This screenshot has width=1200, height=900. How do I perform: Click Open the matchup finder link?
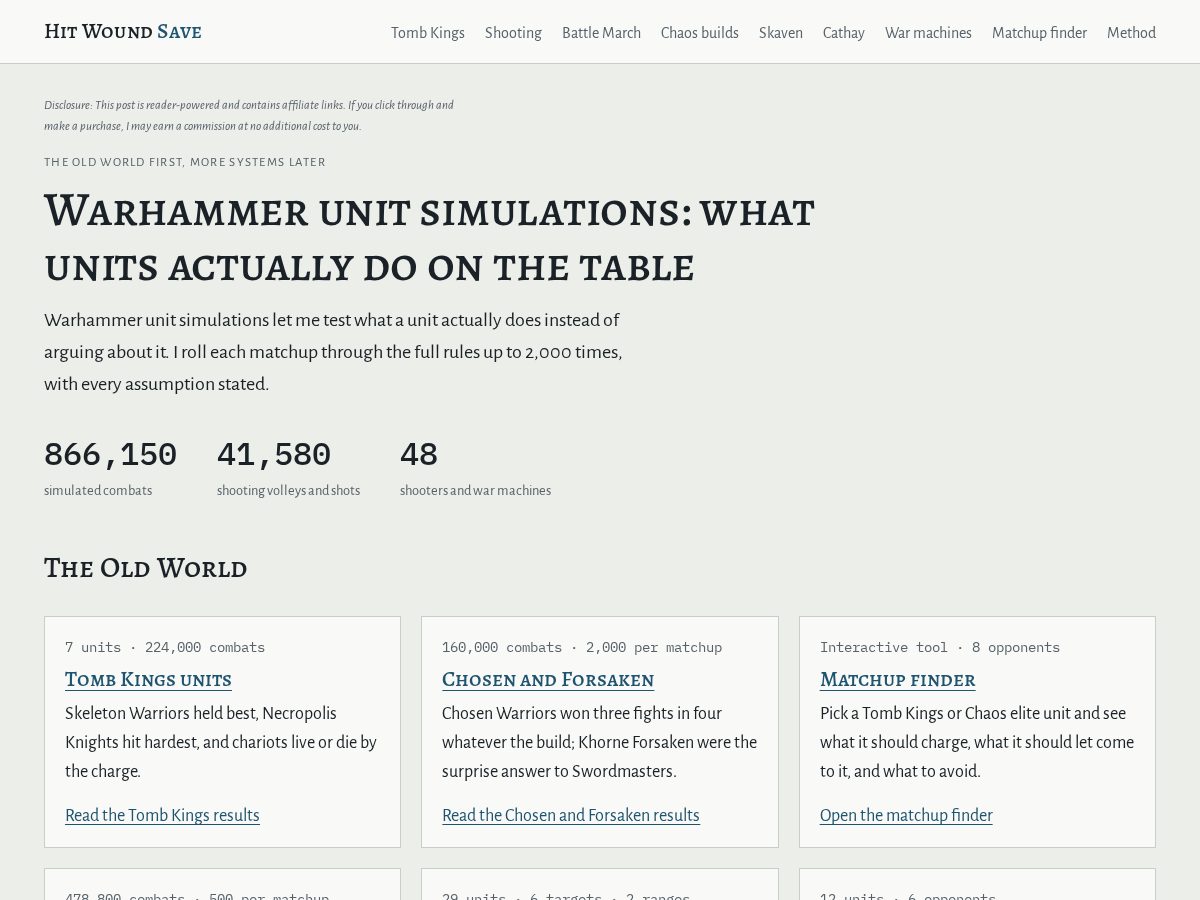(906, 815)
